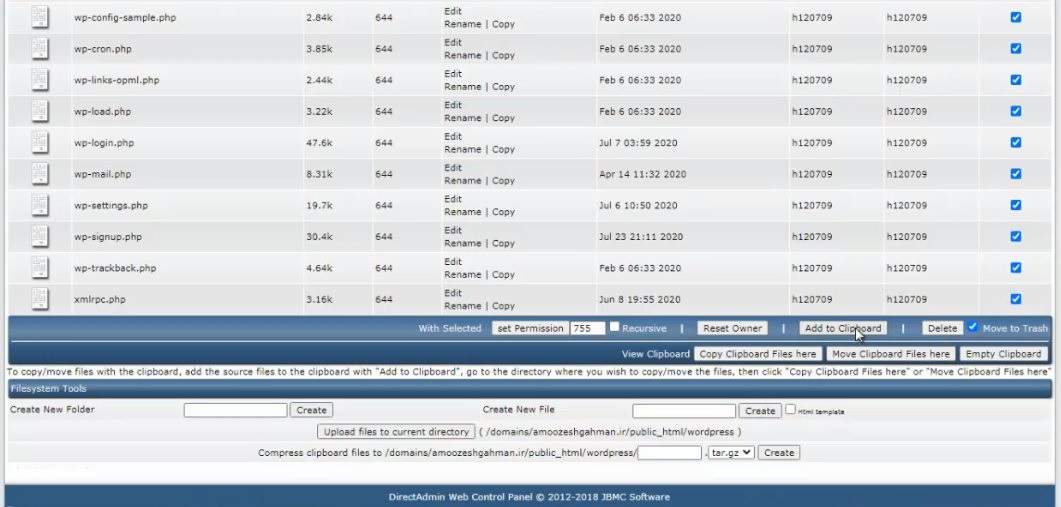Open the View Clipboard link
This screenshot has width=1061, height=507.
656,354
